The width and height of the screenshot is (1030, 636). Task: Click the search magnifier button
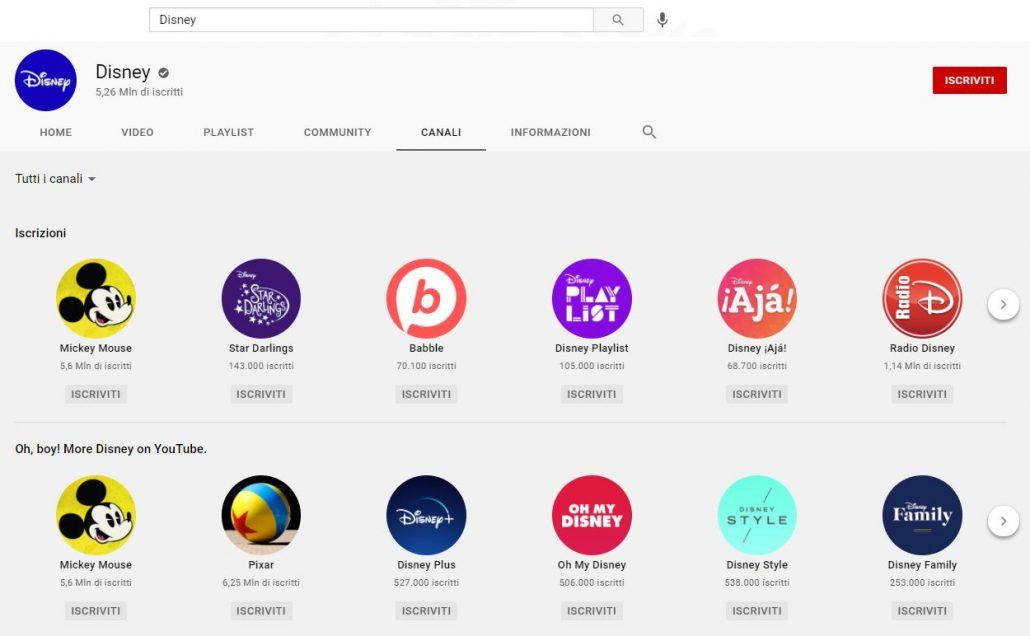(617, 20)
